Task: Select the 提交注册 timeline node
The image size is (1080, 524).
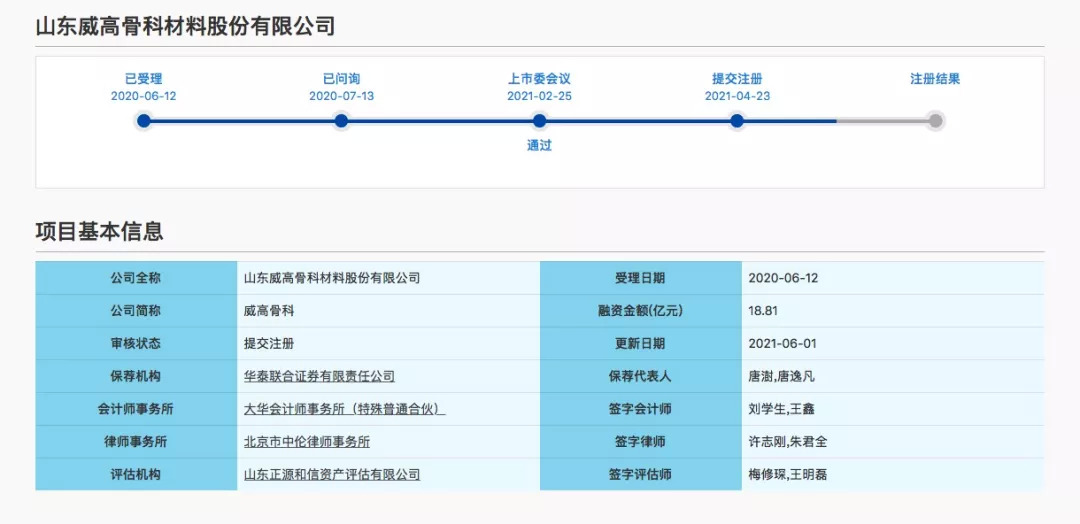Action: pyautogui.click(x=737, y=121)
